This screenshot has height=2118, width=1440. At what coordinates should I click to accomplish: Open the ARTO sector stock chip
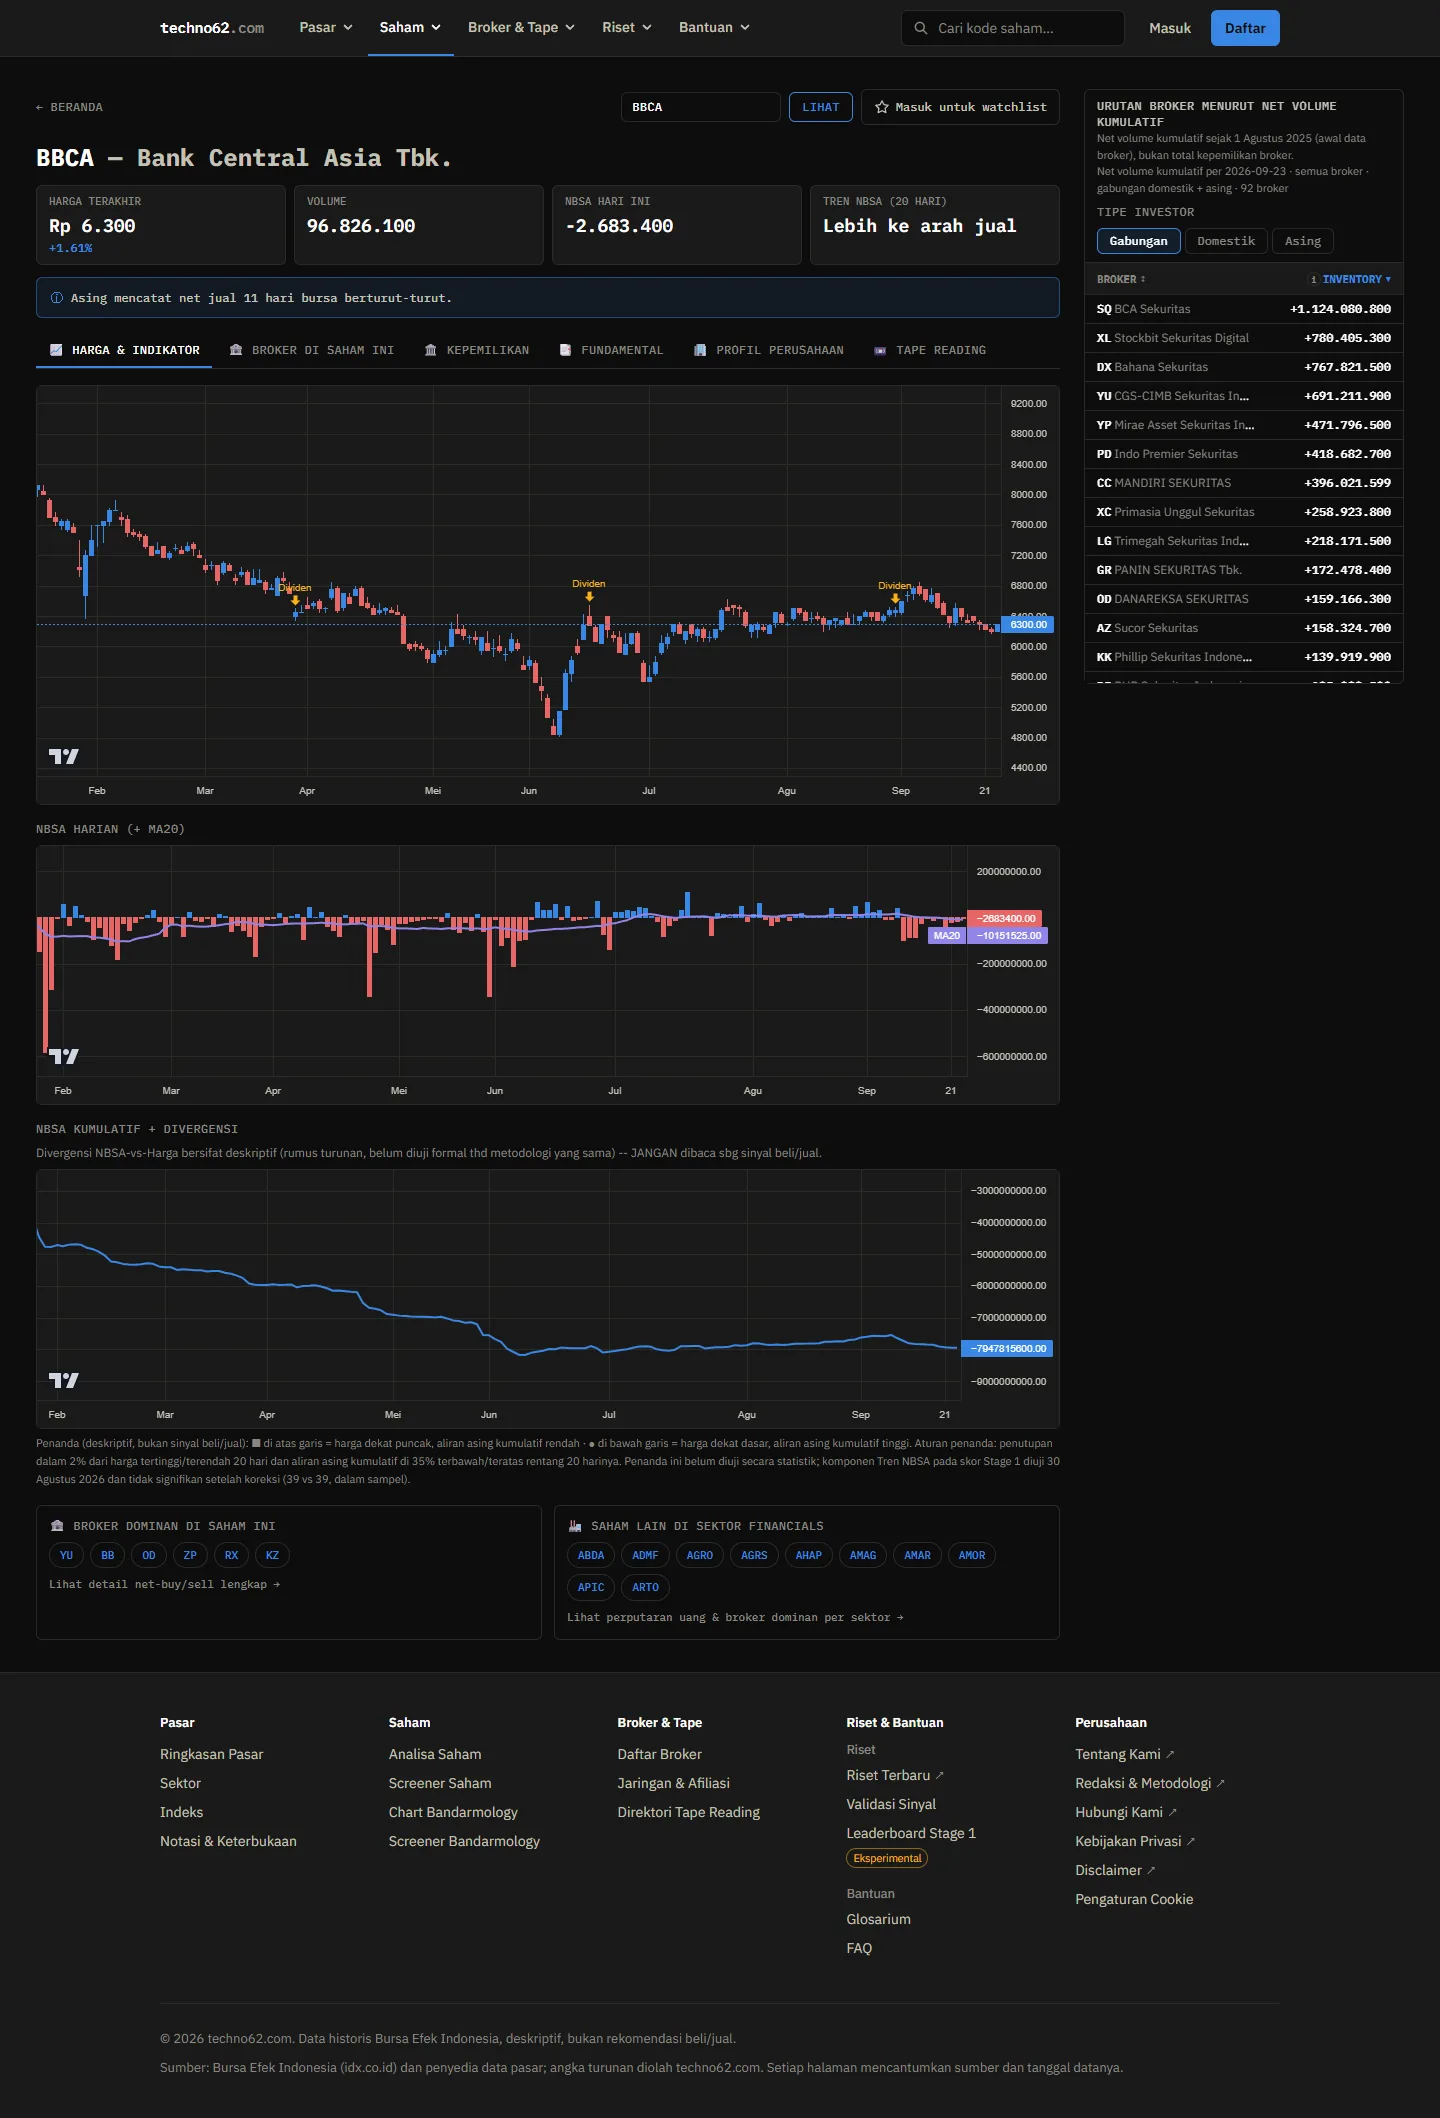(646, 1587)
